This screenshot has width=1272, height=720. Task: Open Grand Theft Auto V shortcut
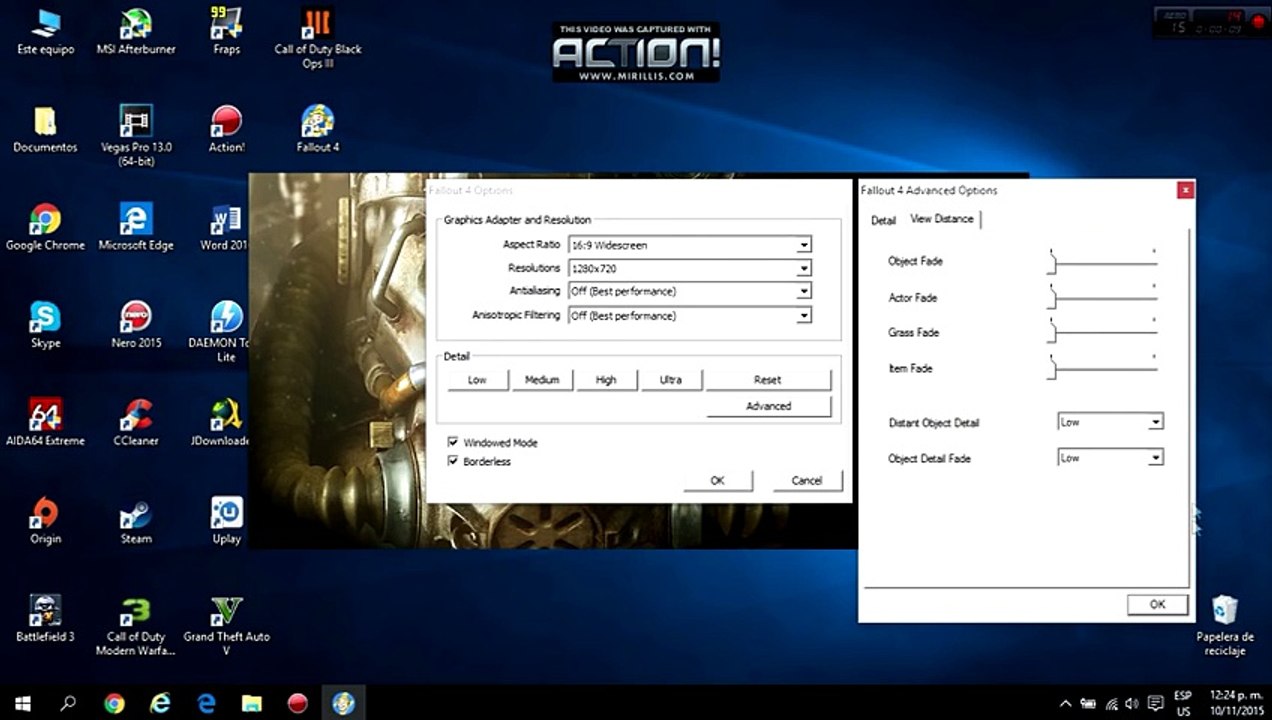226,626
